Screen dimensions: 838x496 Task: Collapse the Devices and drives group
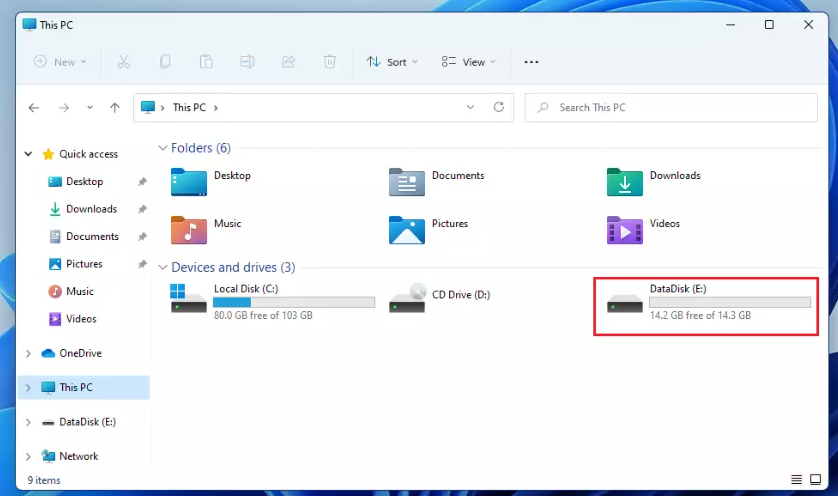(162, 267)
